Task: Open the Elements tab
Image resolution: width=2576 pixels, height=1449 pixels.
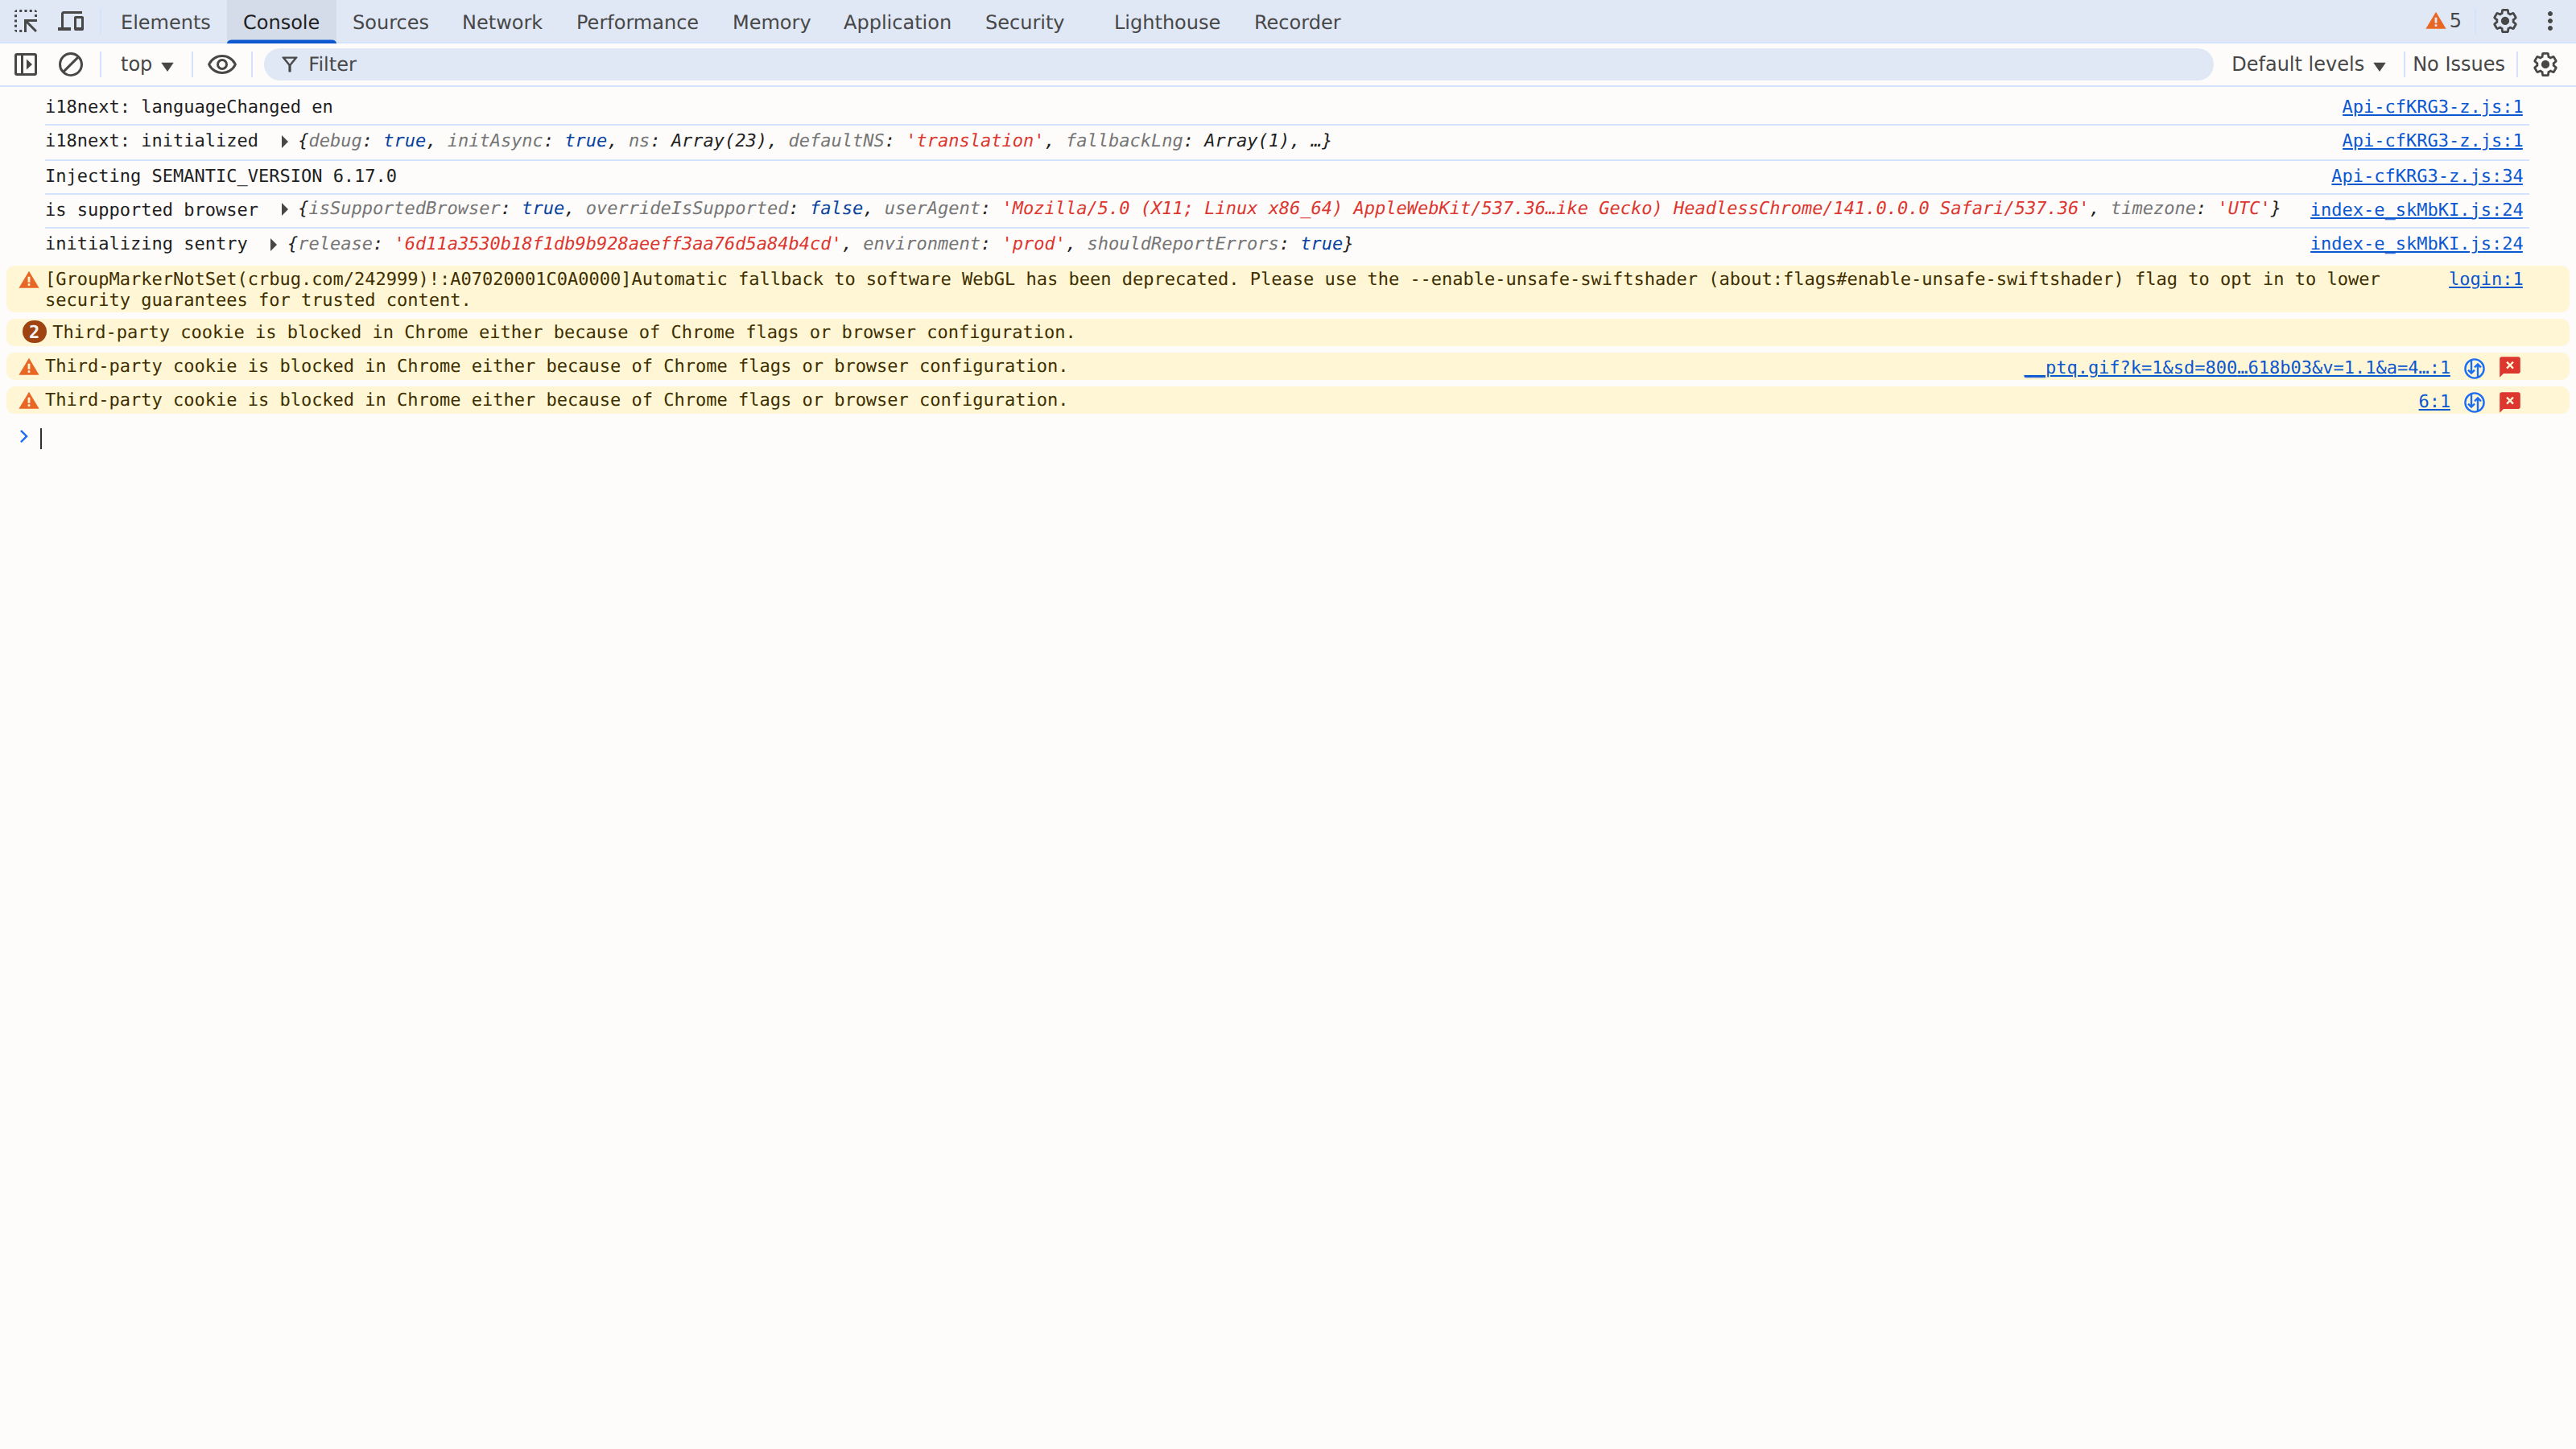Action: [x=166, y=22]
